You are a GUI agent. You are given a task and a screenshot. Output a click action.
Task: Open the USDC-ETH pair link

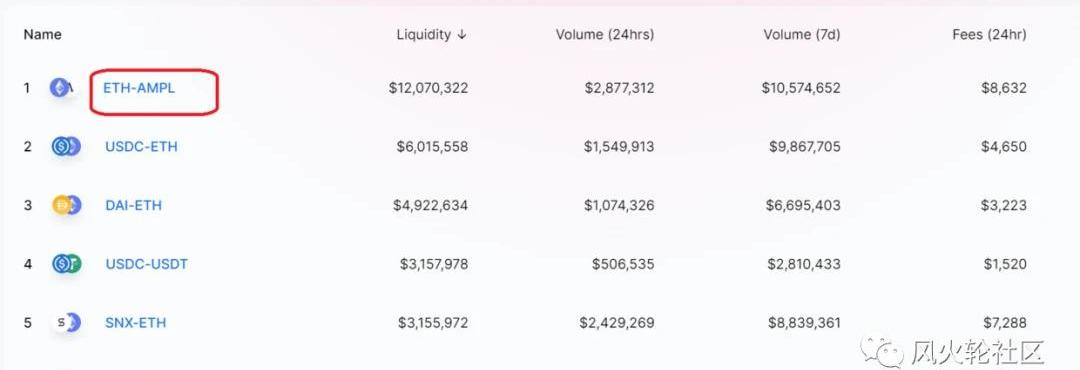[141, 147]
